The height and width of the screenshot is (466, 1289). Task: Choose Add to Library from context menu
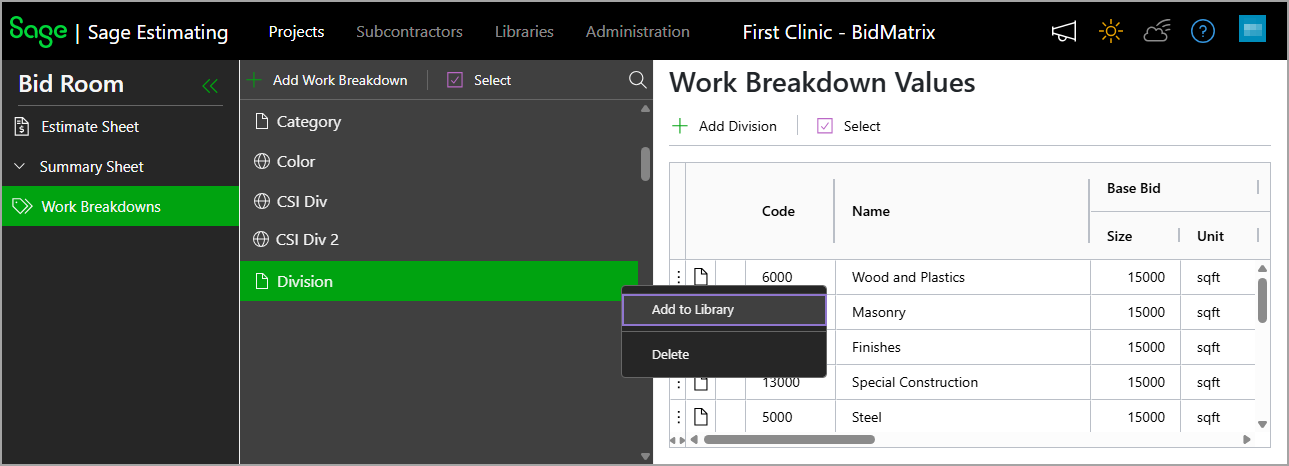724,310
